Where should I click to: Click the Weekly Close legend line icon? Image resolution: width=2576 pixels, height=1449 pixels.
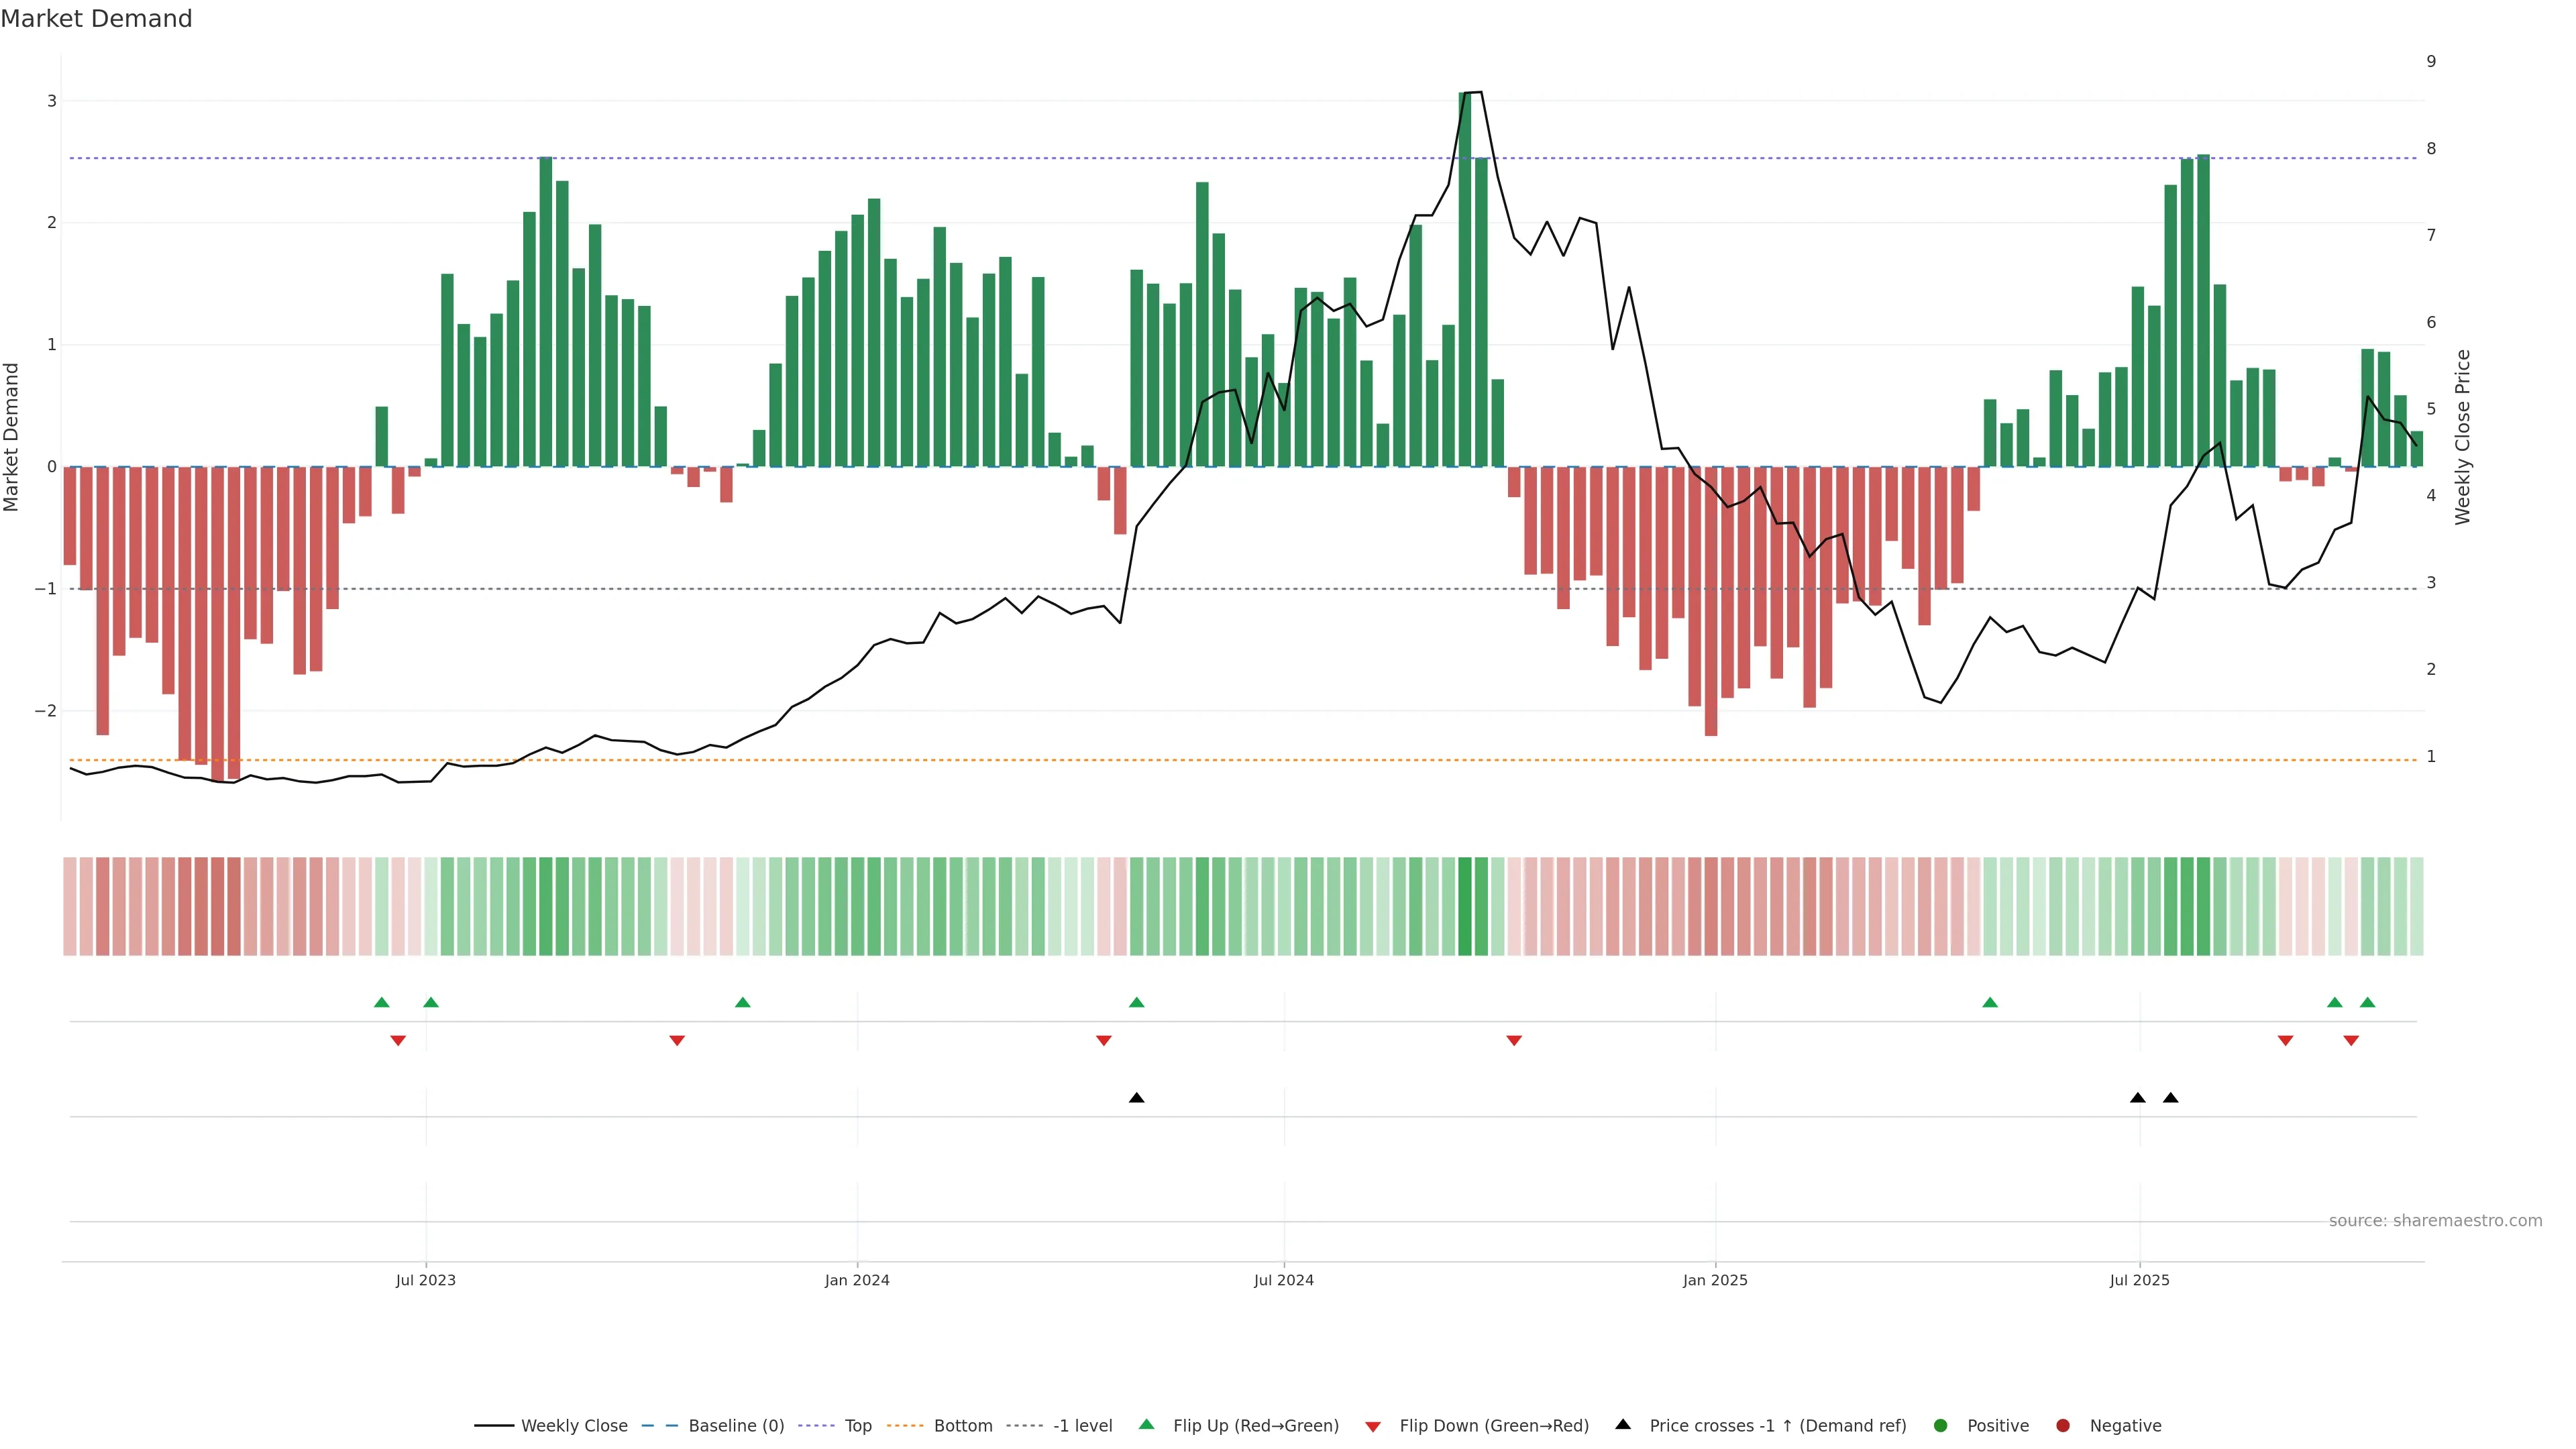(494, 1426)
